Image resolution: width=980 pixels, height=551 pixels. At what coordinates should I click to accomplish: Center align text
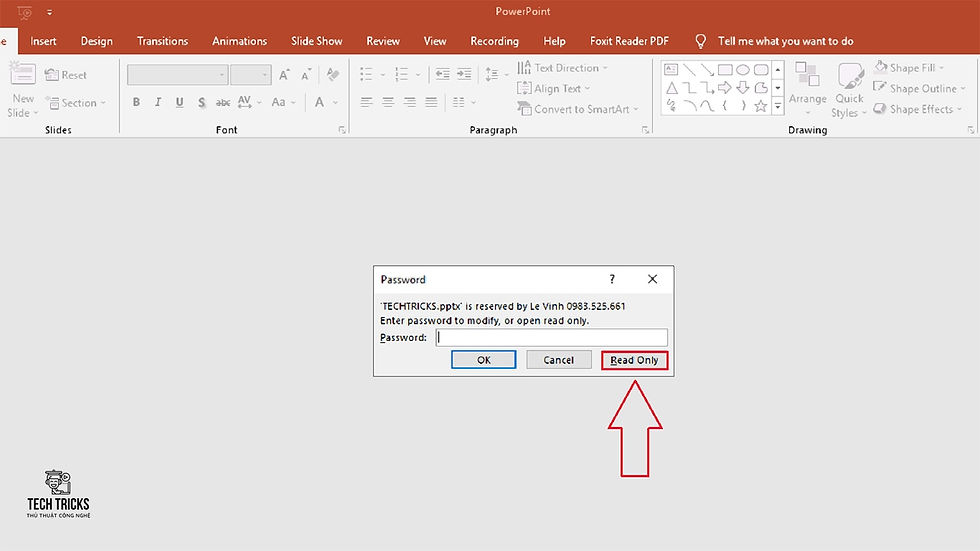point(388,102)
